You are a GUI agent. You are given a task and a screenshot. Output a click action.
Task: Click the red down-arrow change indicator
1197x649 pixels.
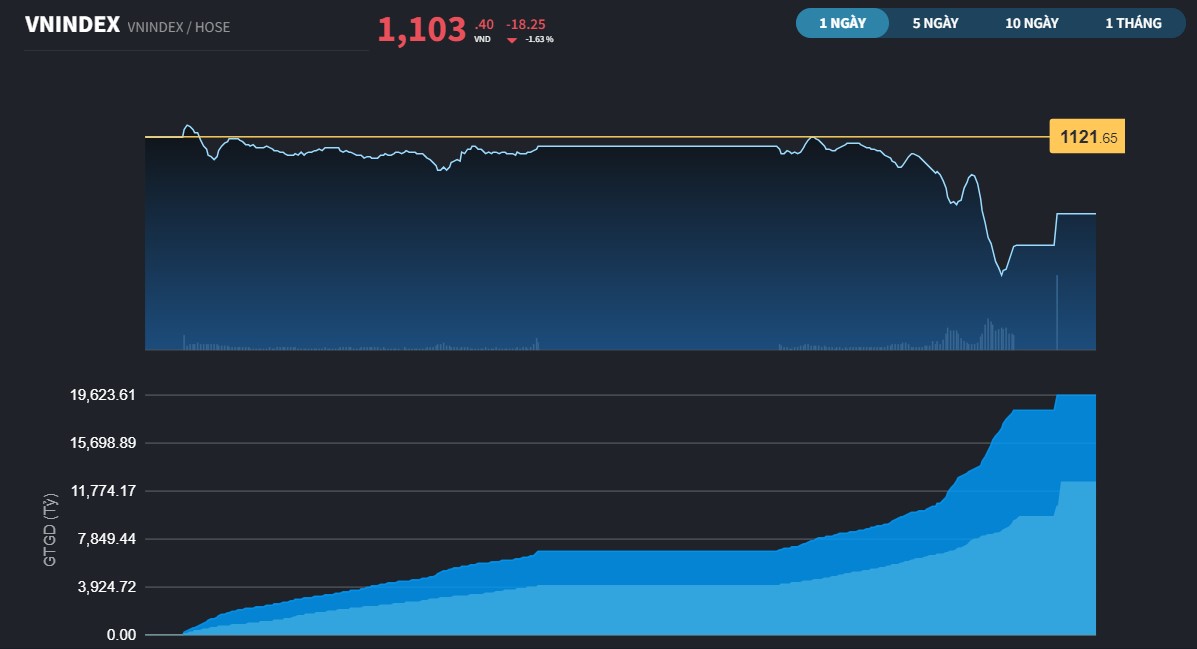pos(511,40)
